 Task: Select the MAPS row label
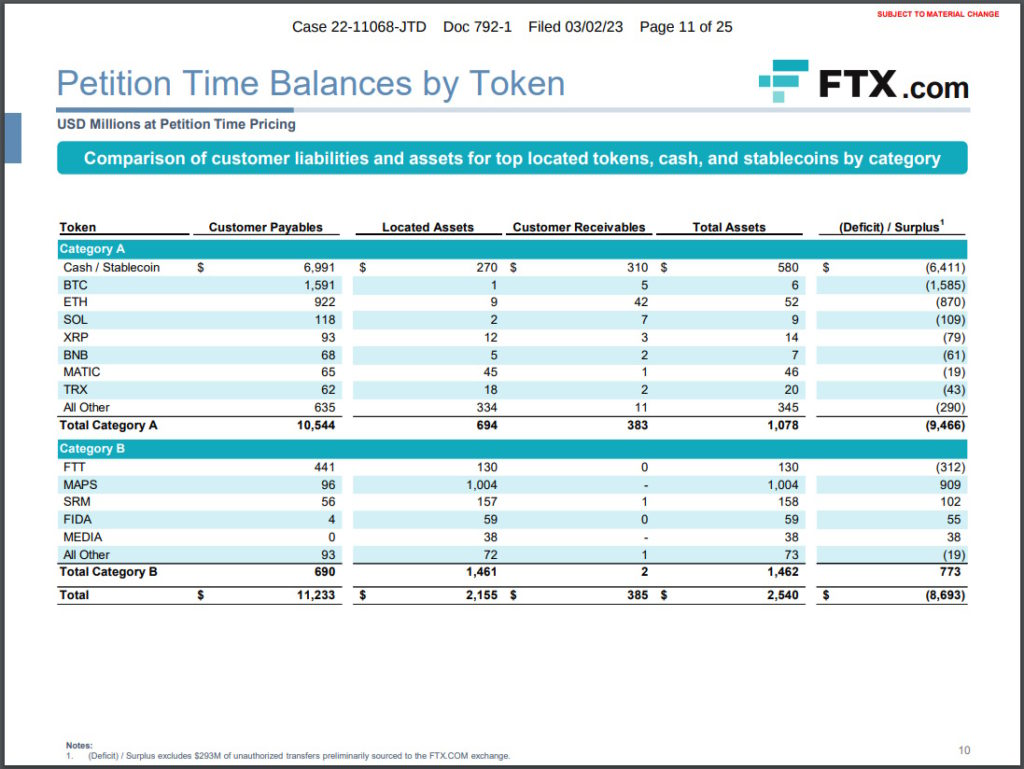point(80,484)
